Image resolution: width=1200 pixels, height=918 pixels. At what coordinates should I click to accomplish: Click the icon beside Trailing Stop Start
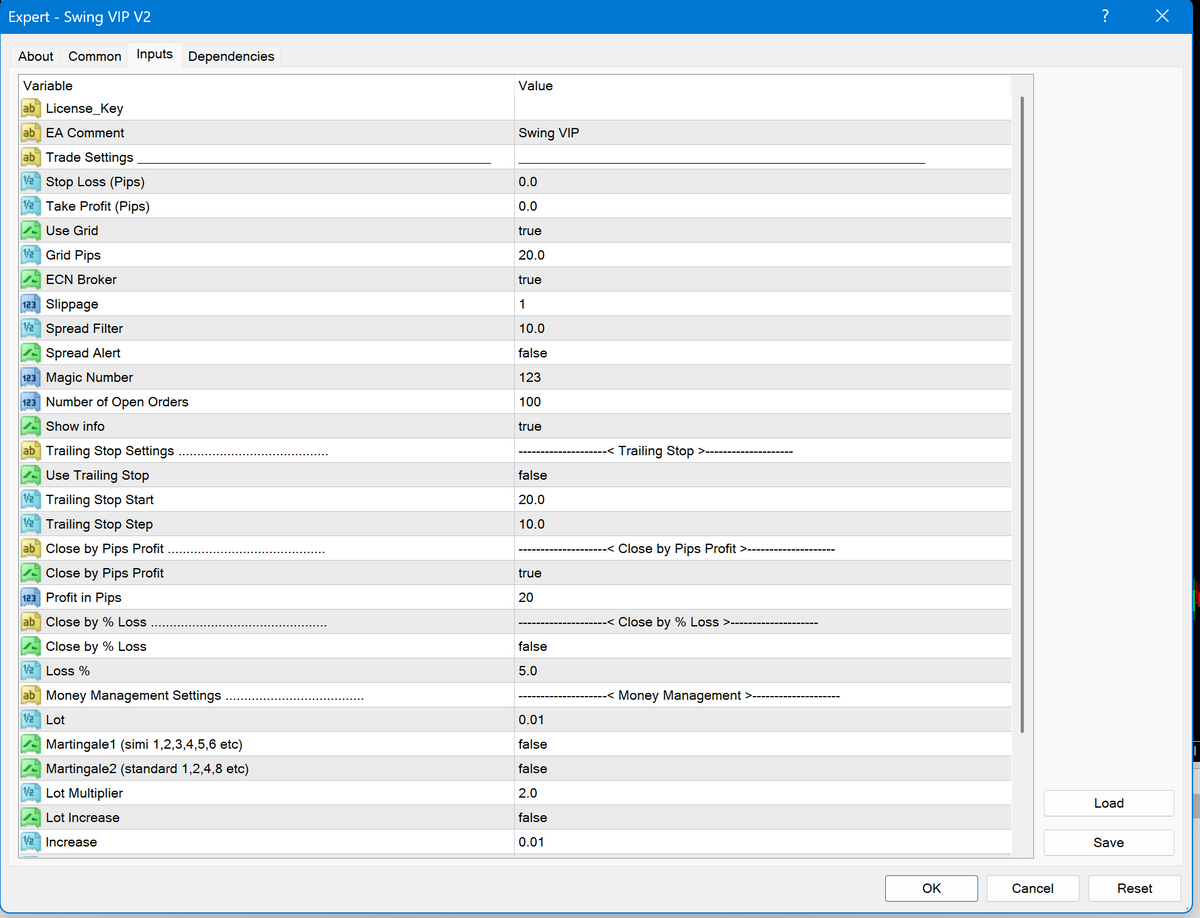30,500
